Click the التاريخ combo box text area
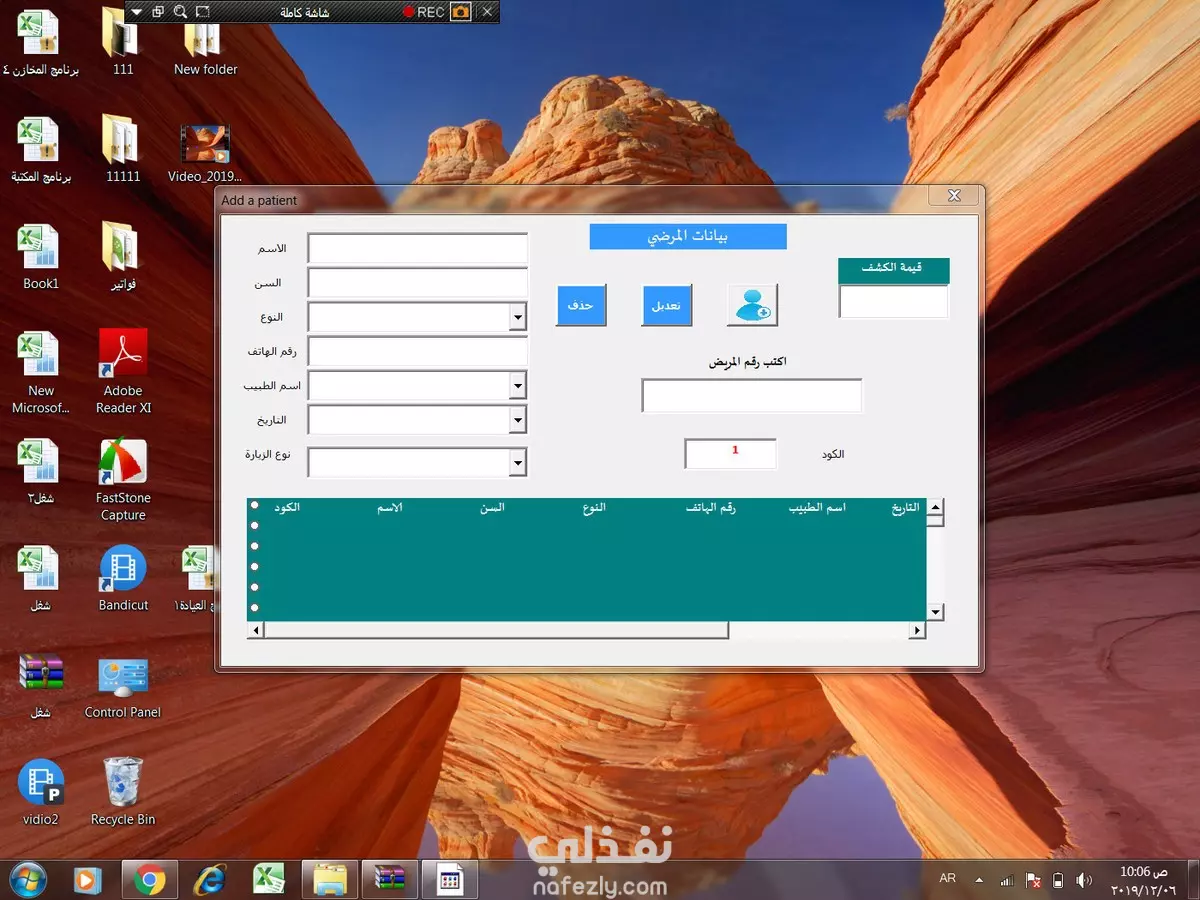The width and height of the screenshot is (1200, 900). (x=408, y=420)
